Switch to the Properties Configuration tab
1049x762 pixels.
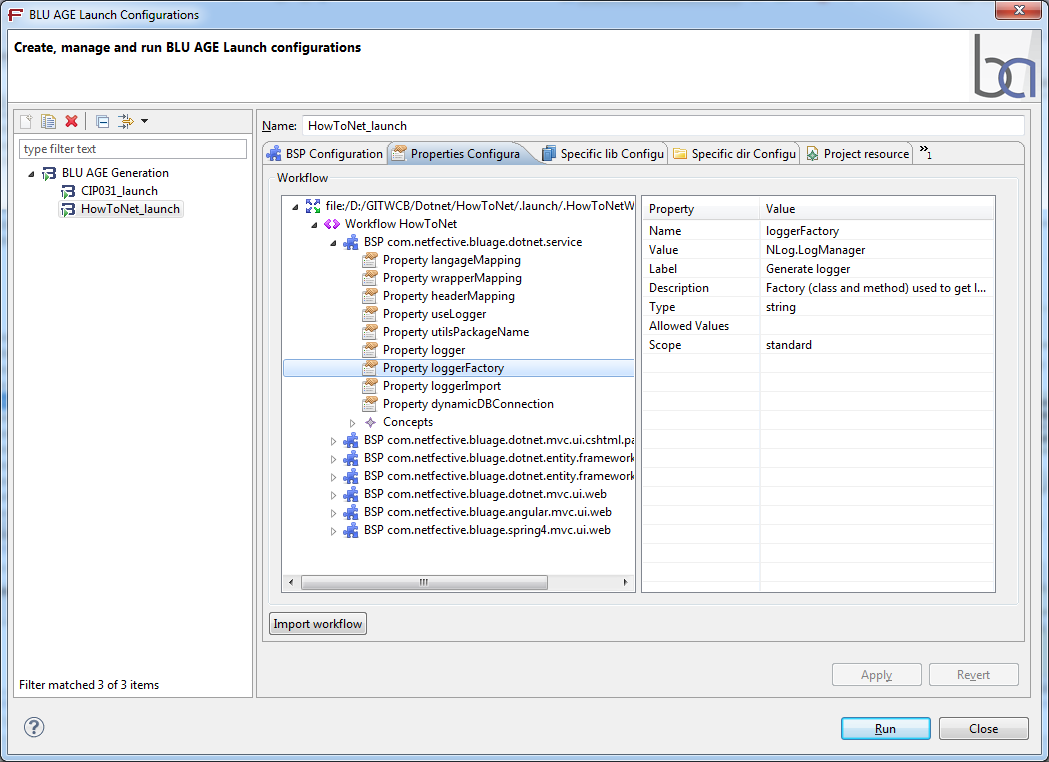456,154
